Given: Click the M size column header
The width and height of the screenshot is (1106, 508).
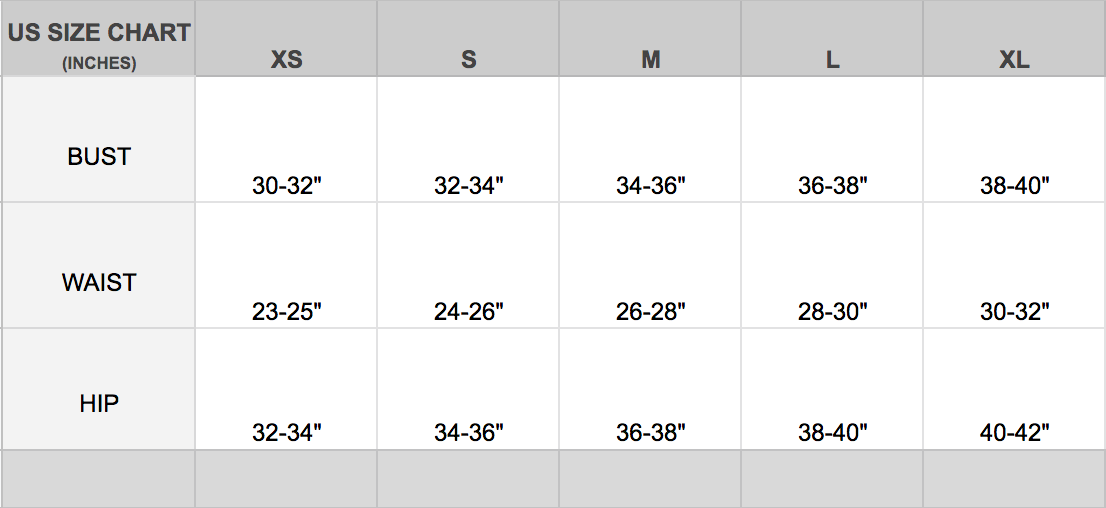Looking at the screenshot, I should (650, 60).
